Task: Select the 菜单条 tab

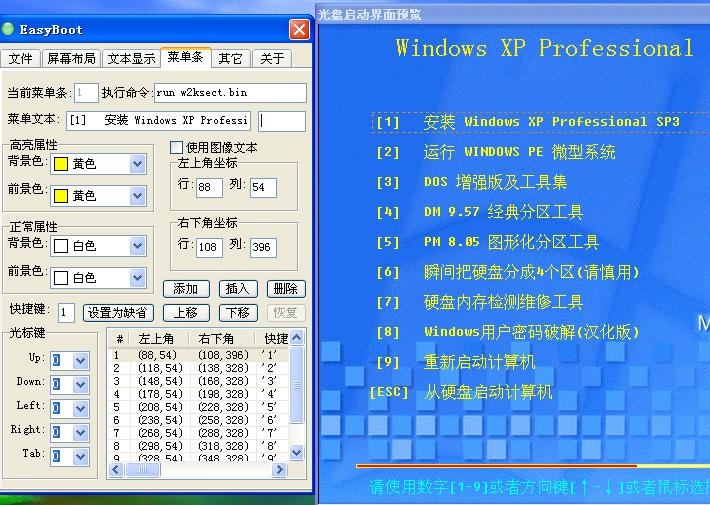Action: (186, 57)
